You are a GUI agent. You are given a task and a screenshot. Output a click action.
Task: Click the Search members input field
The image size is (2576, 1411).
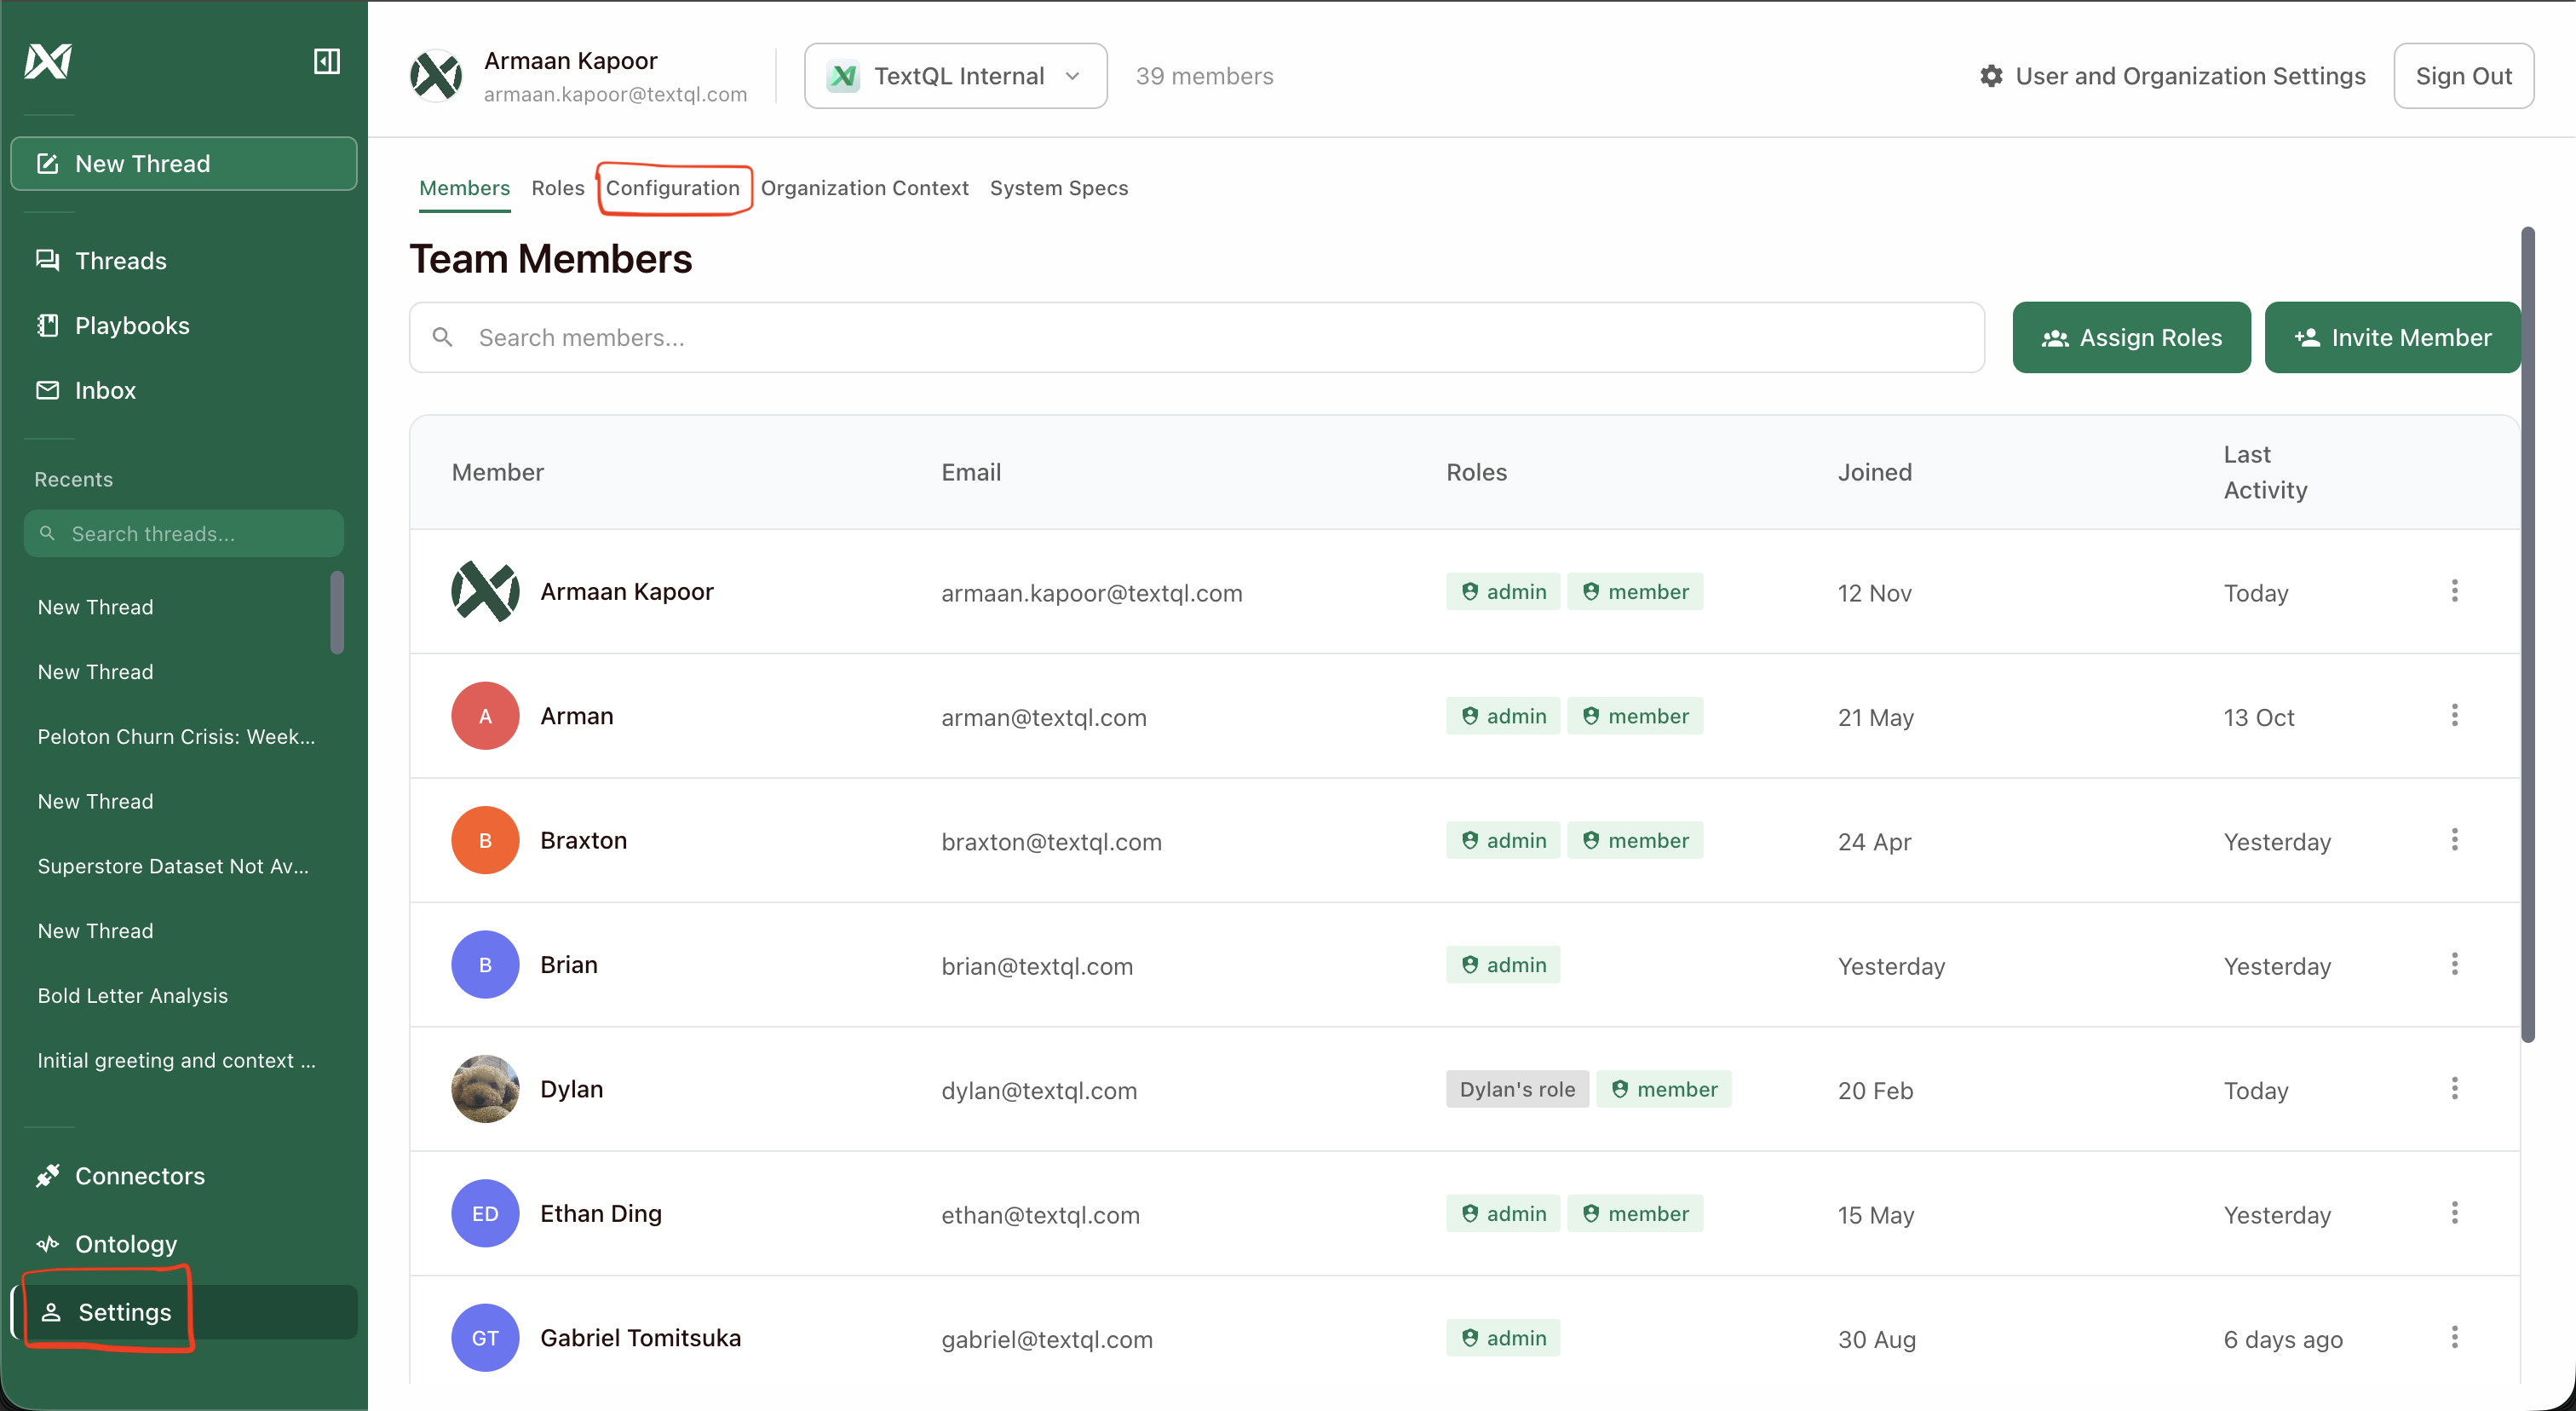(1195, 338)
